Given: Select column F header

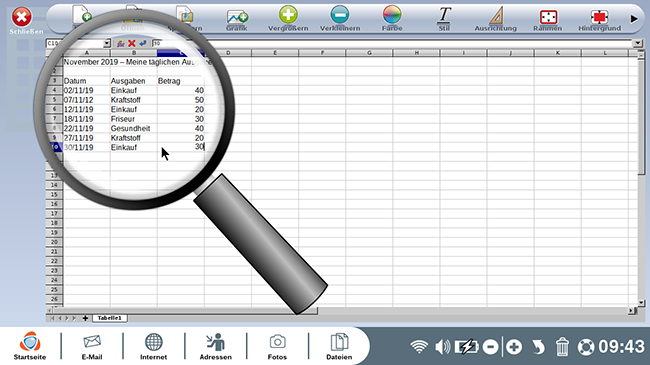Looking at the screenshot, I should (322, 53).
